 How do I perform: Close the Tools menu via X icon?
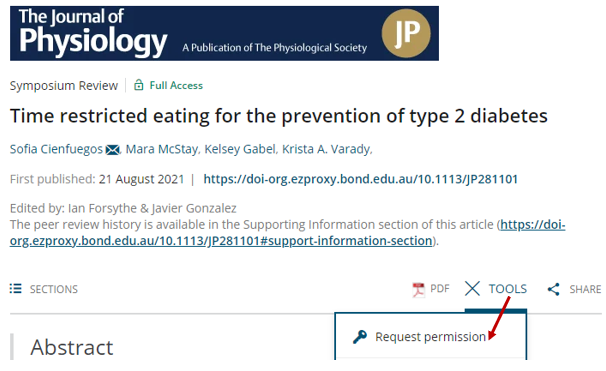pyautogui.click(x=472, y=289)
